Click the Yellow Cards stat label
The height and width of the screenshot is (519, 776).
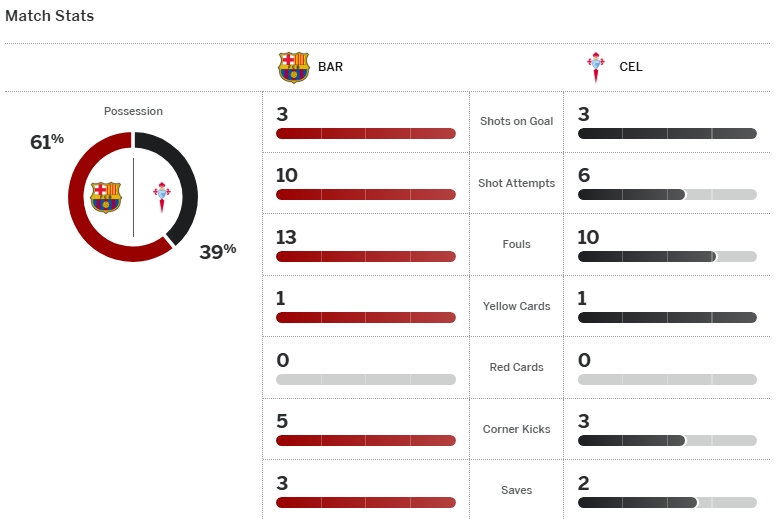516,306
